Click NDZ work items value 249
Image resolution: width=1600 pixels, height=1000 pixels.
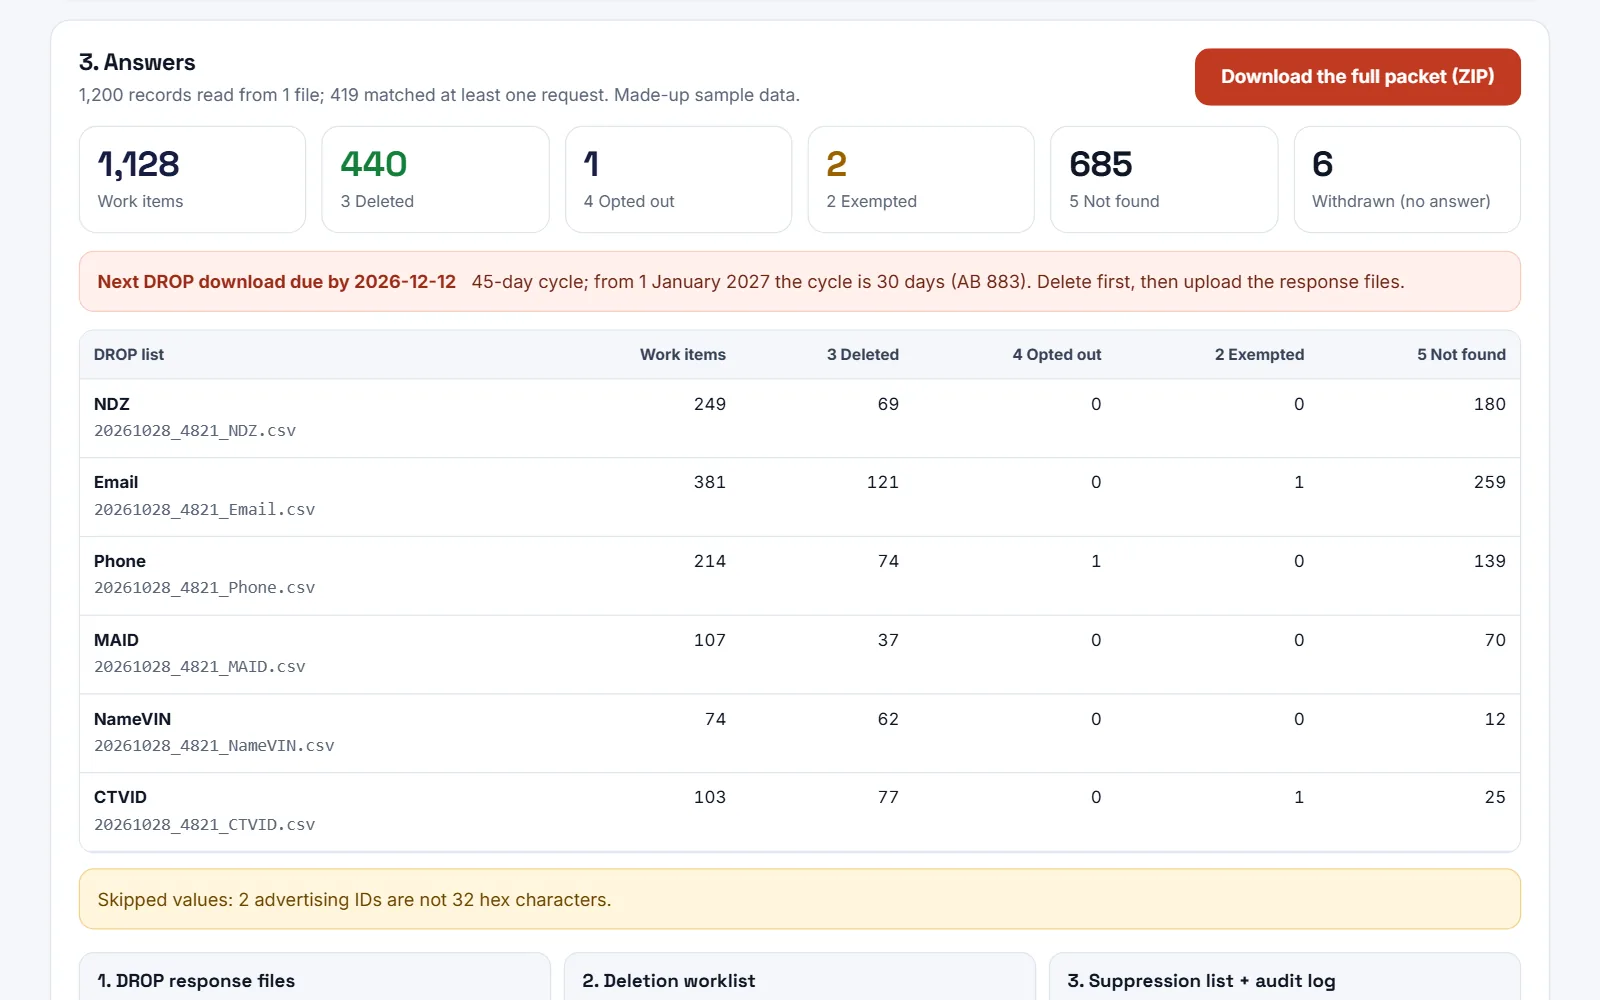coord(710,404)
